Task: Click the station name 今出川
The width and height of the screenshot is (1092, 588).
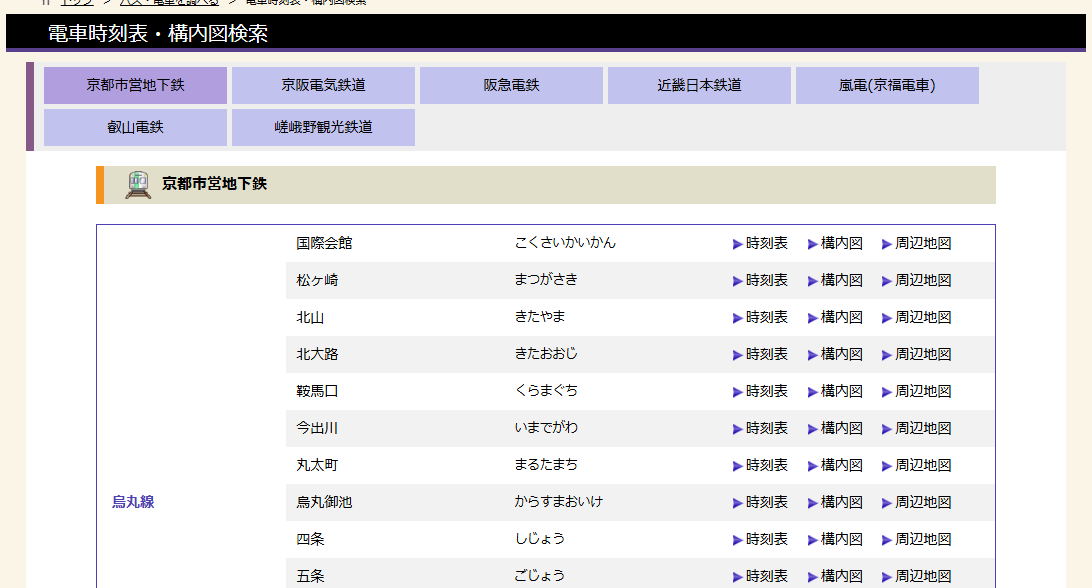Action: pos(317,428)
